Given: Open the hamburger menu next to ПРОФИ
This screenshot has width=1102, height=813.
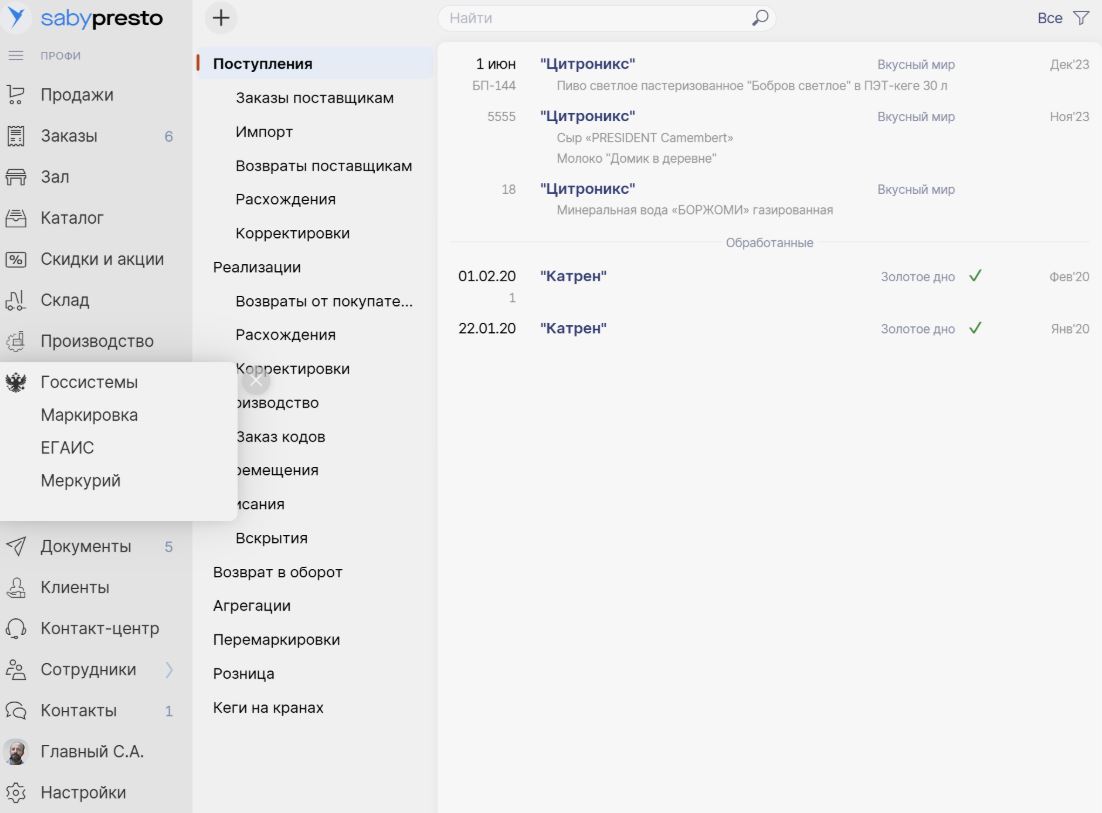Looking at the screenshot, I should (x=15, y=56).
